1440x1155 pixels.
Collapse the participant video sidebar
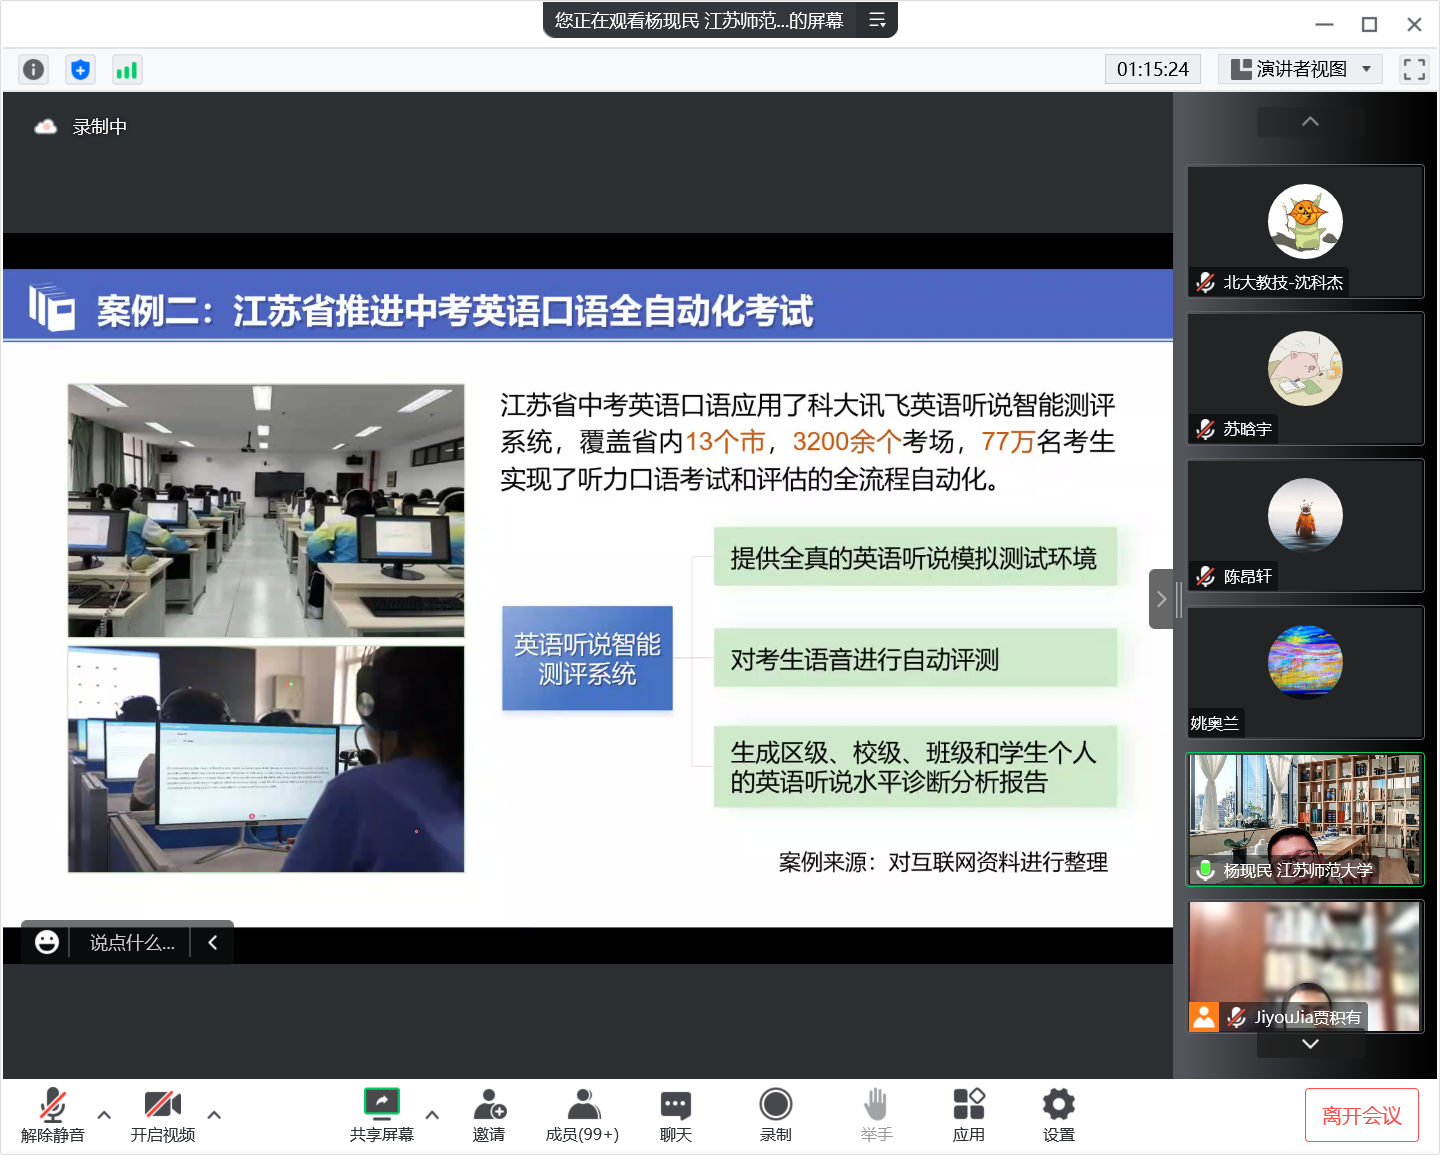click(1161, 599)
